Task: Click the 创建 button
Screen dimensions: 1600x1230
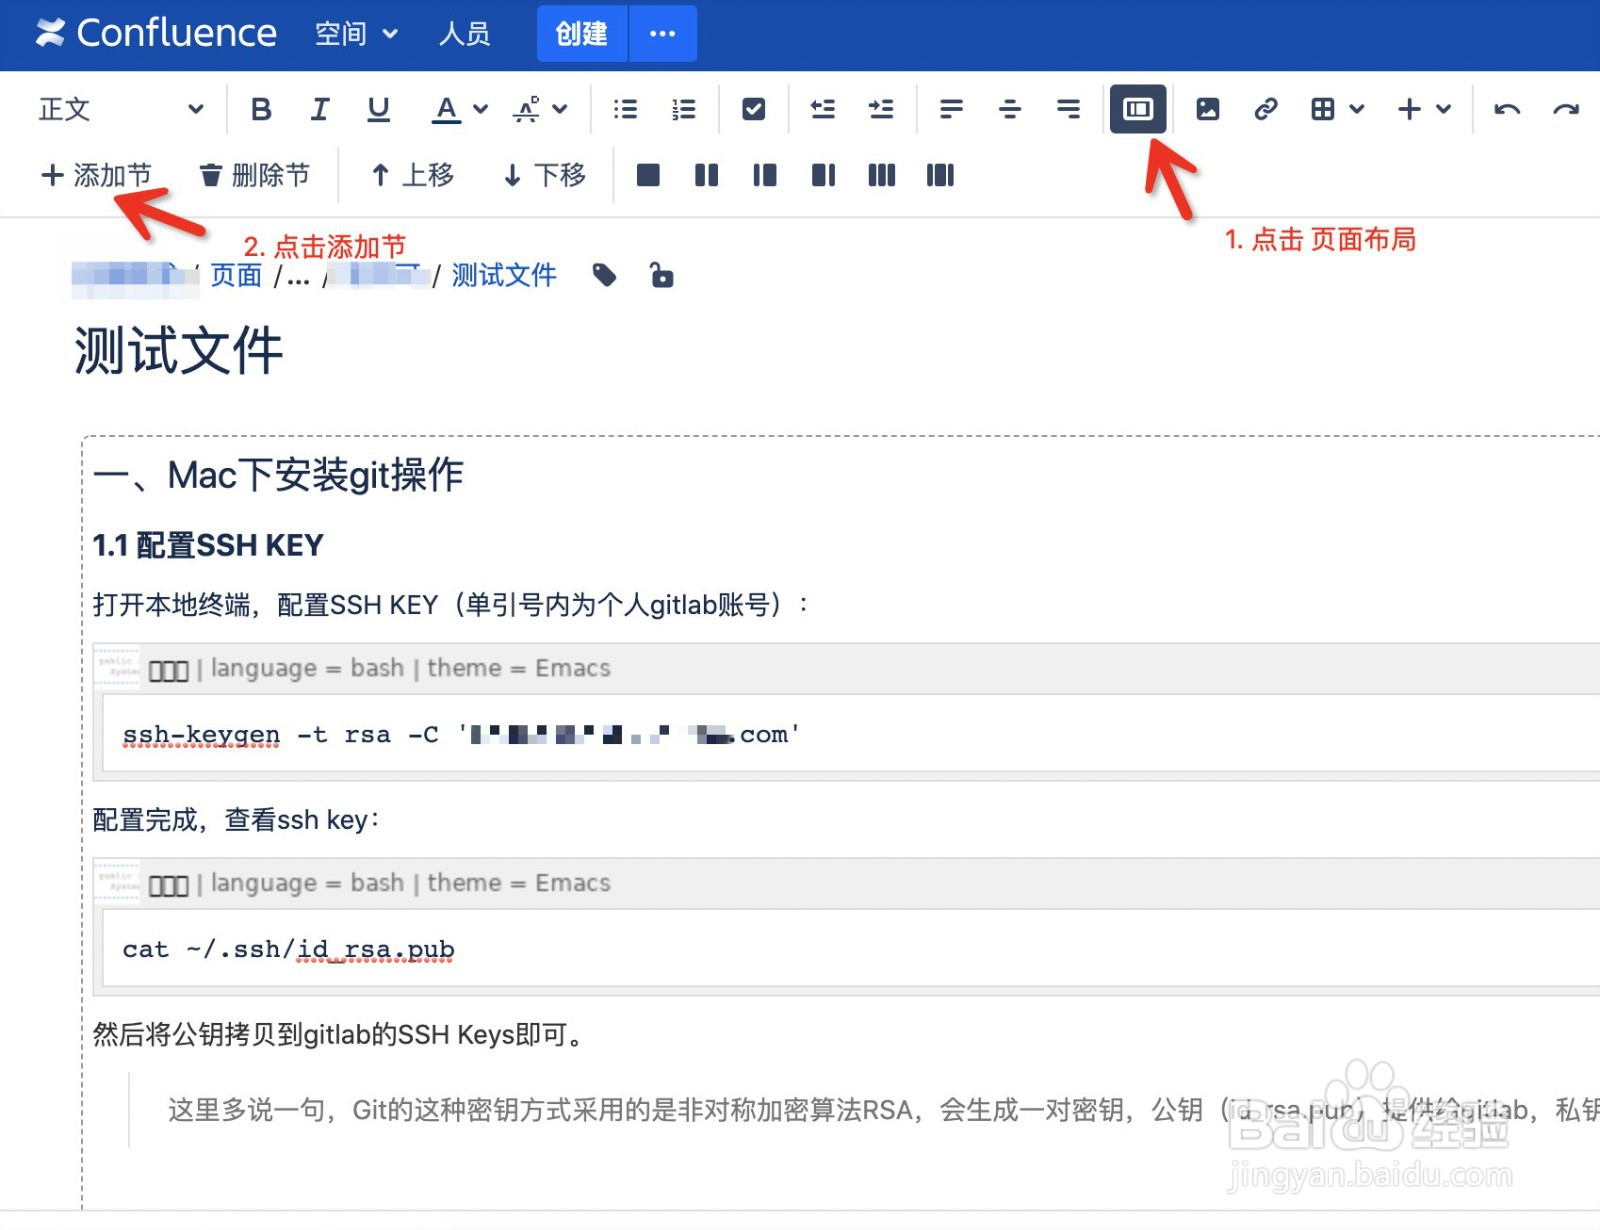Action: pyautogui.click(x=581, y=33)
